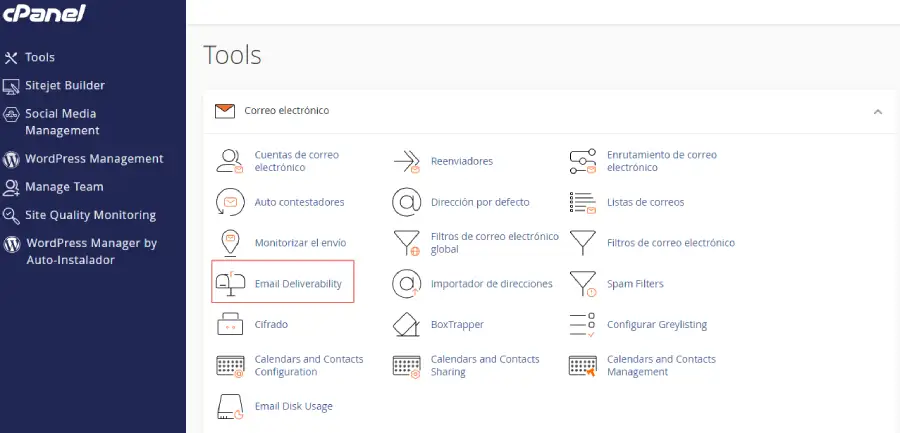Click the Dirección por defecto at-sign icon
Image resolution: width=900 pixels, height=433 pixels.
point(406,202)
